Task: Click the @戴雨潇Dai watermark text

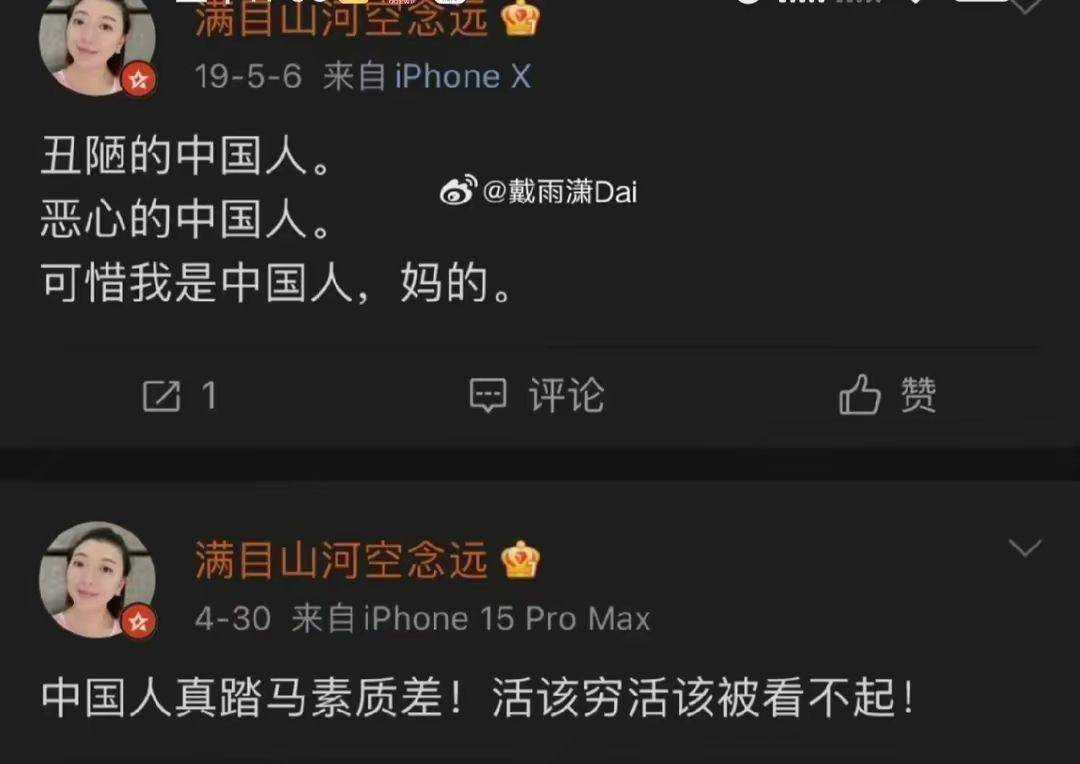Action: 560,192
